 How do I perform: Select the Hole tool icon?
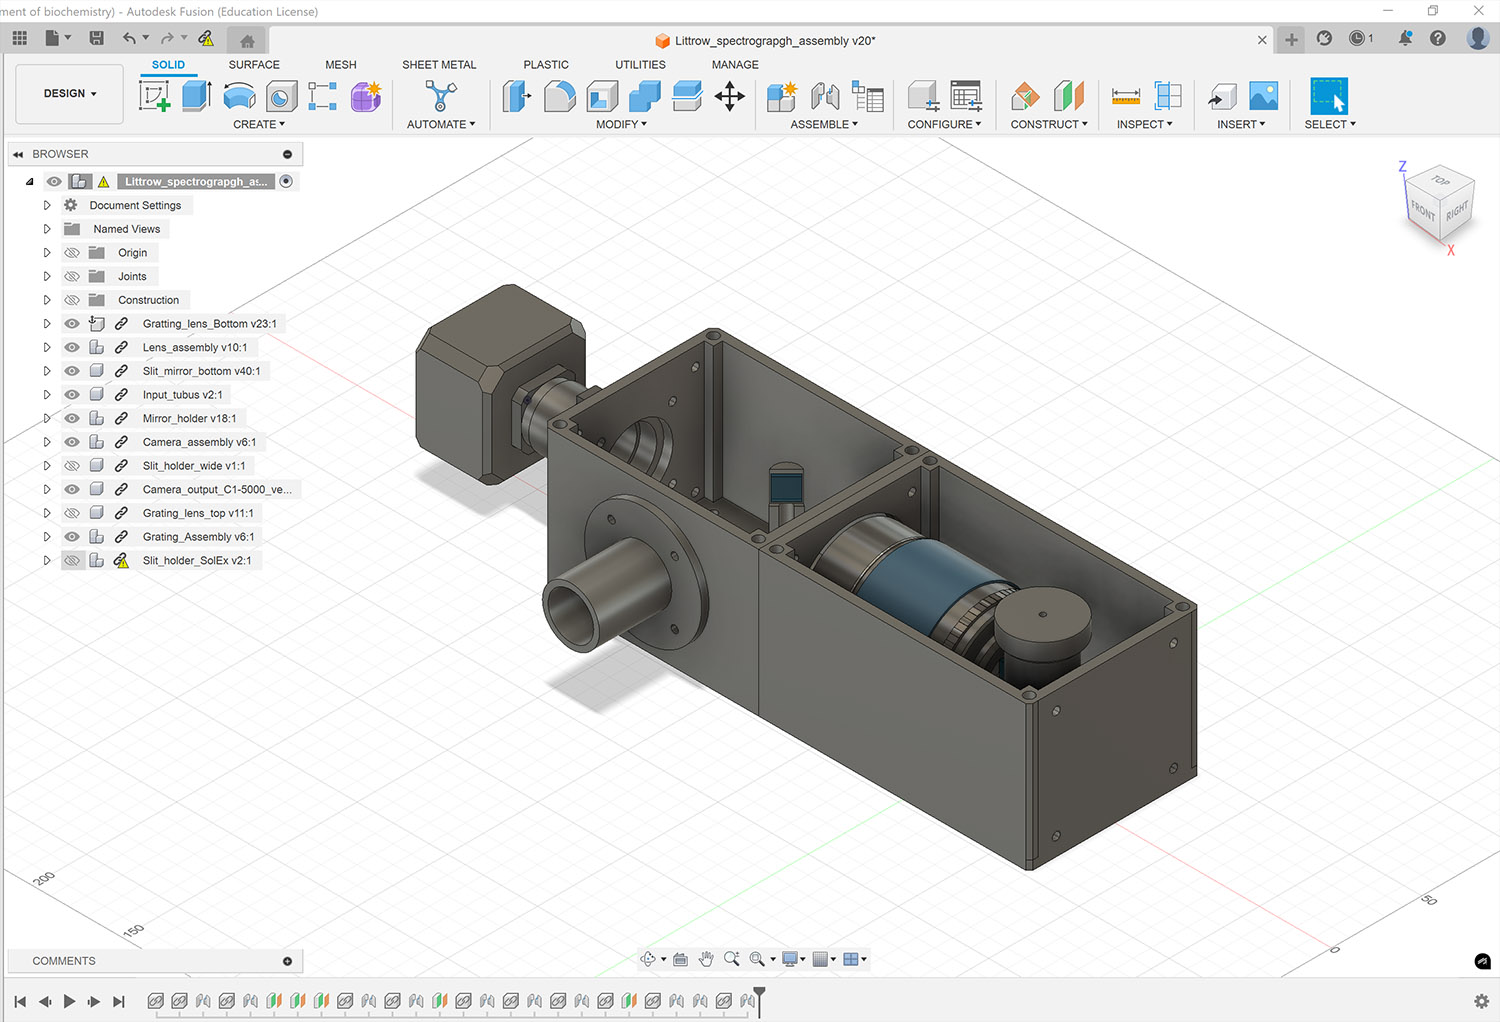coord(281,96)
